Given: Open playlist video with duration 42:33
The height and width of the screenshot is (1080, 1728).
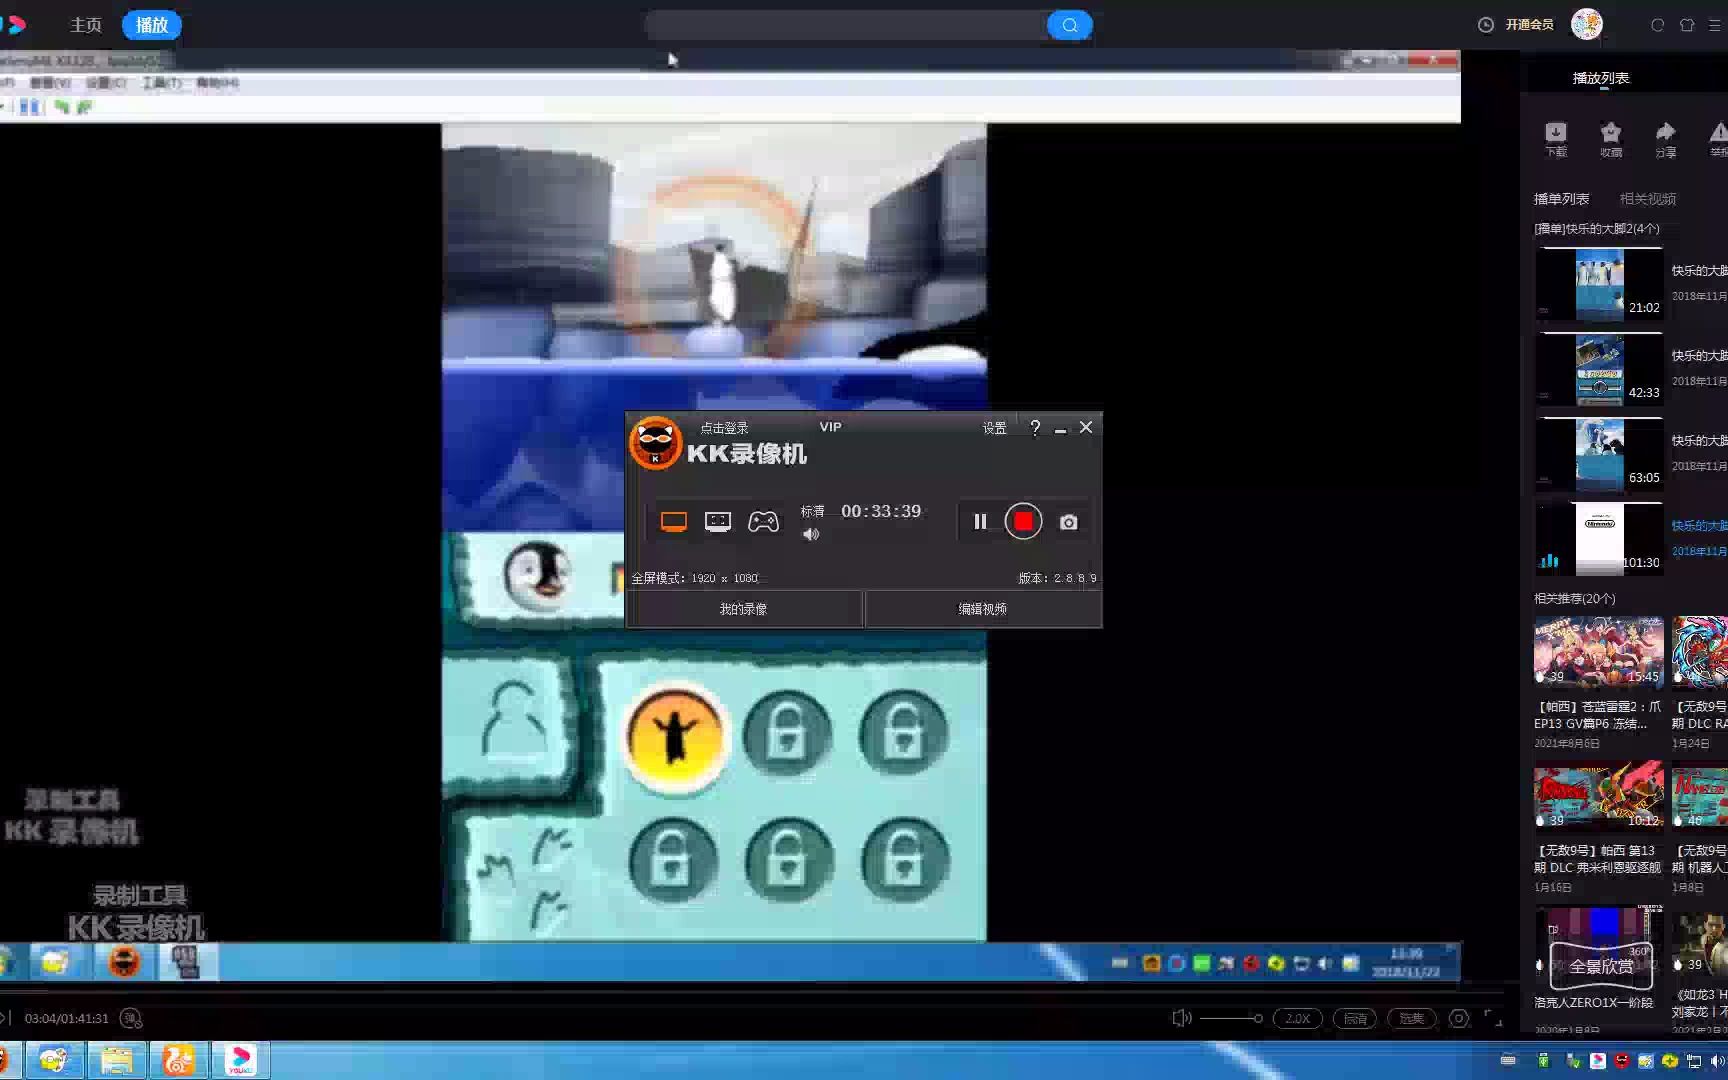Looking at the screenshot, I should [x=1599, y=369].
